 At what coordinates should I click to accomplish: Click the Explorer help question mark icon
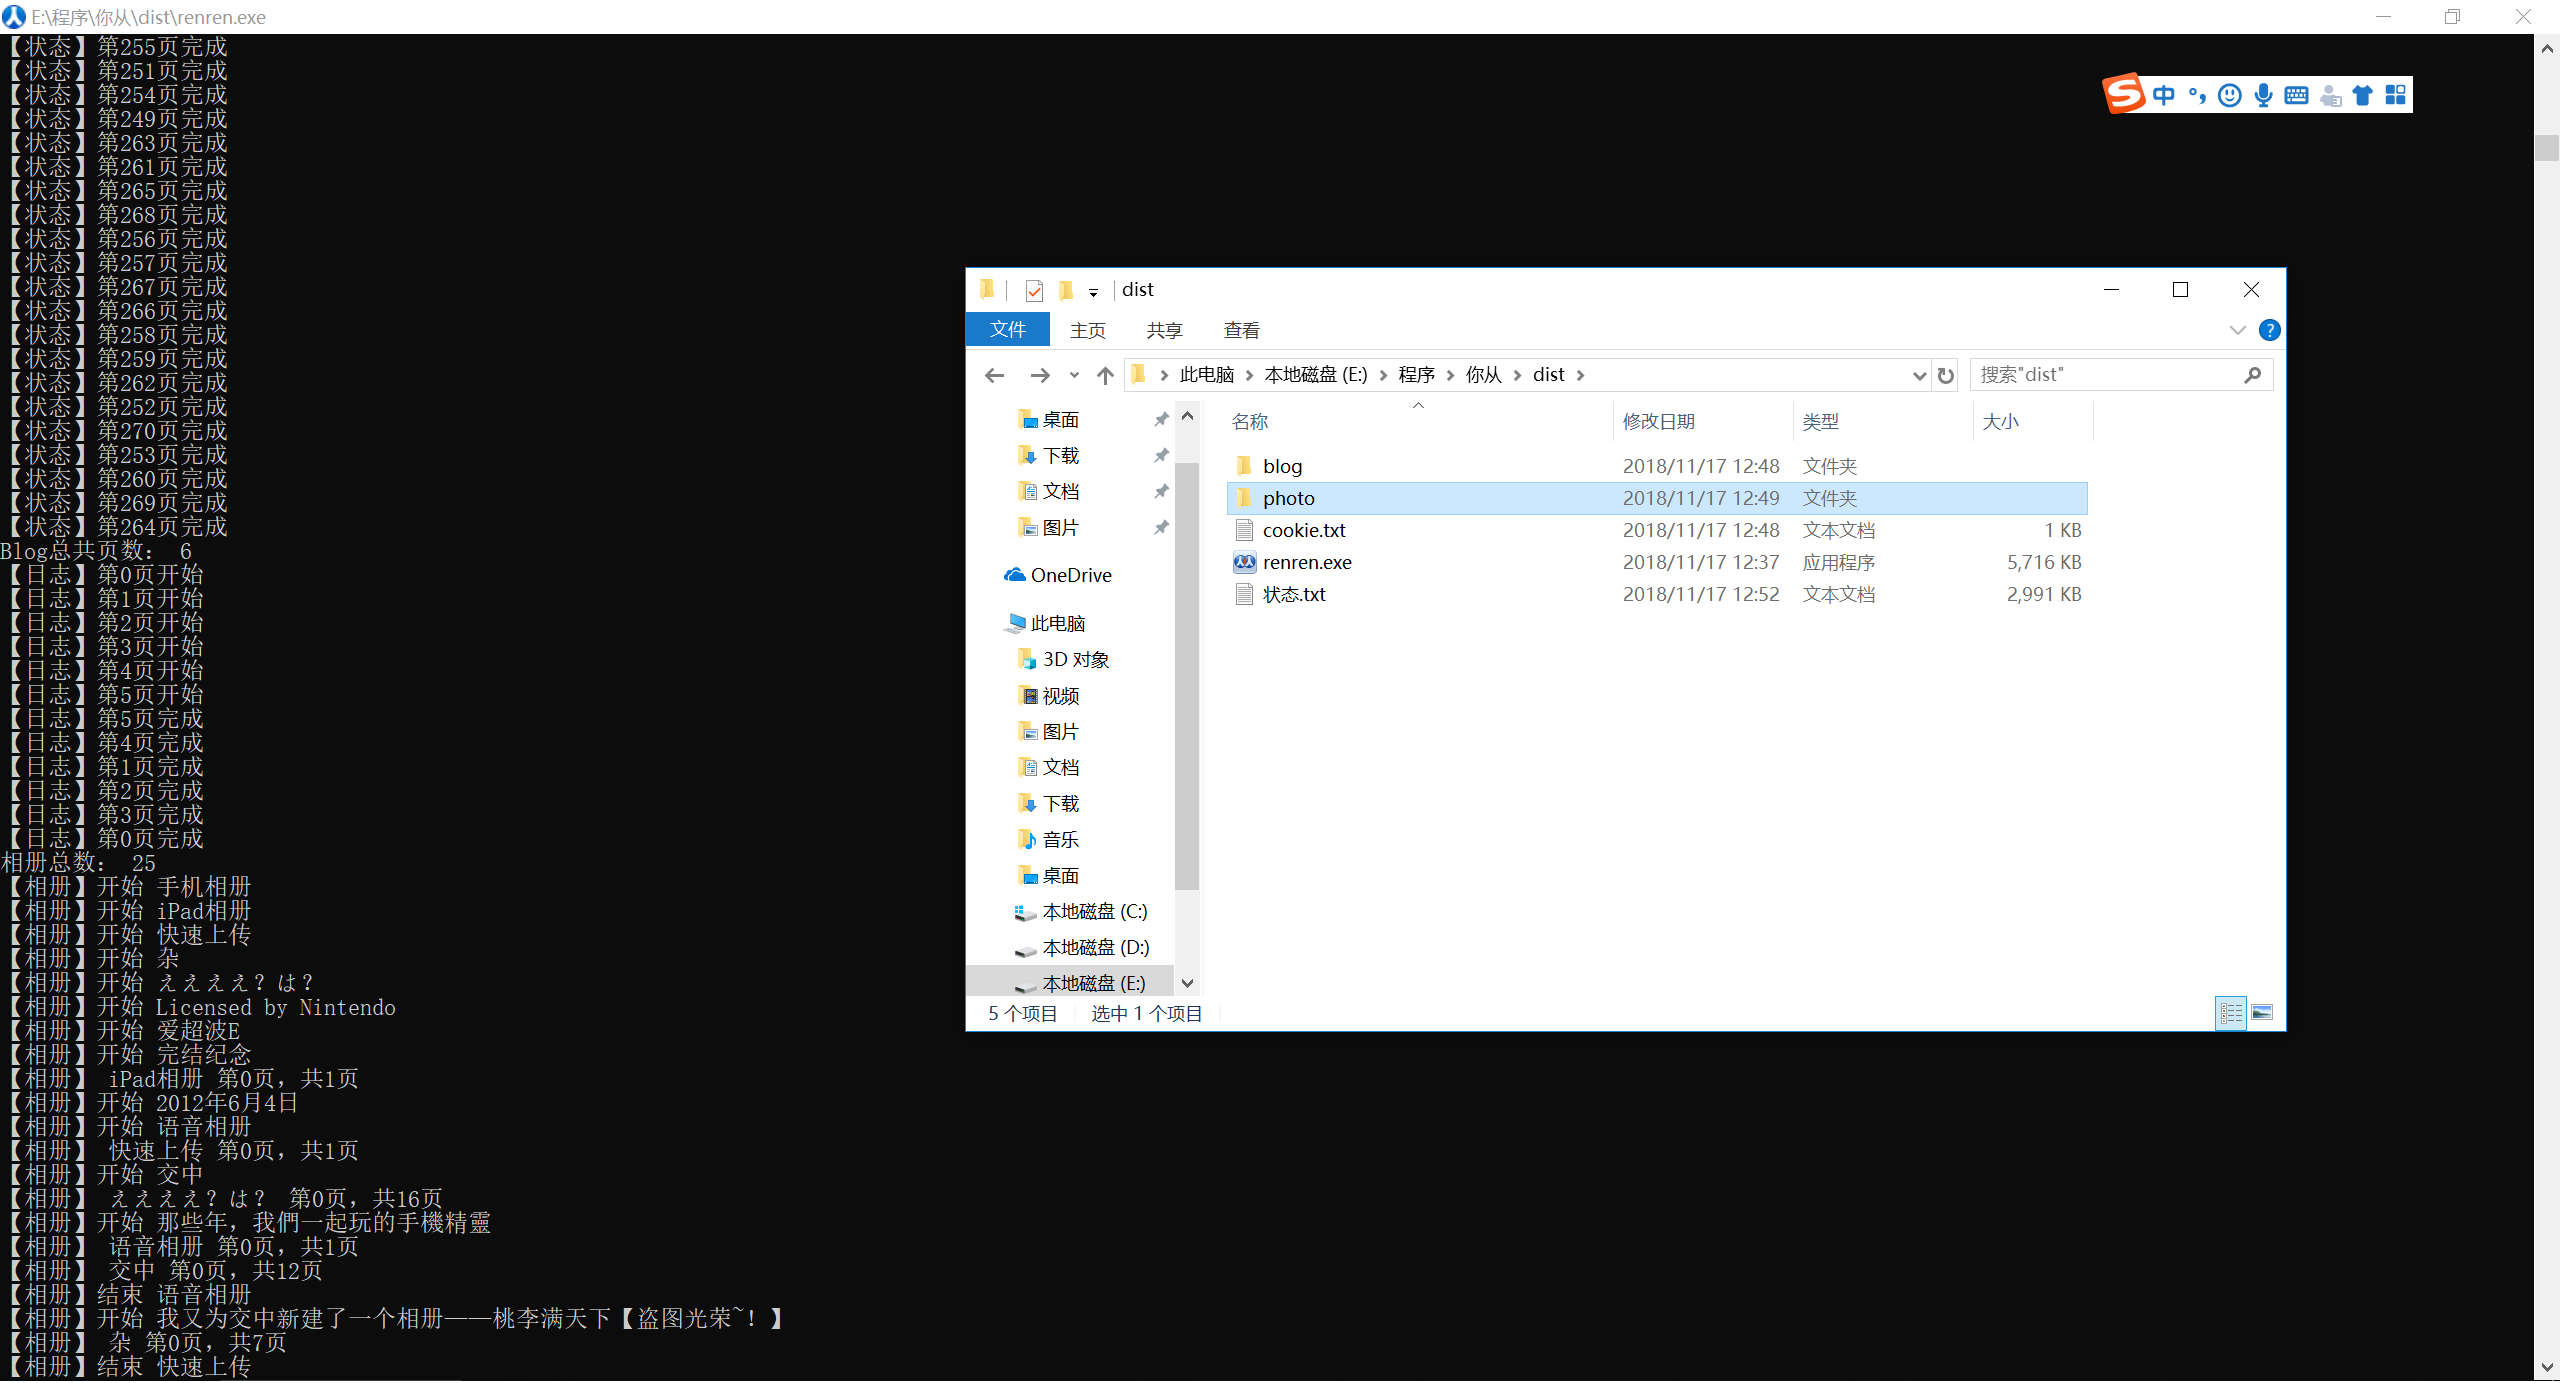(x=2269, y=330)
